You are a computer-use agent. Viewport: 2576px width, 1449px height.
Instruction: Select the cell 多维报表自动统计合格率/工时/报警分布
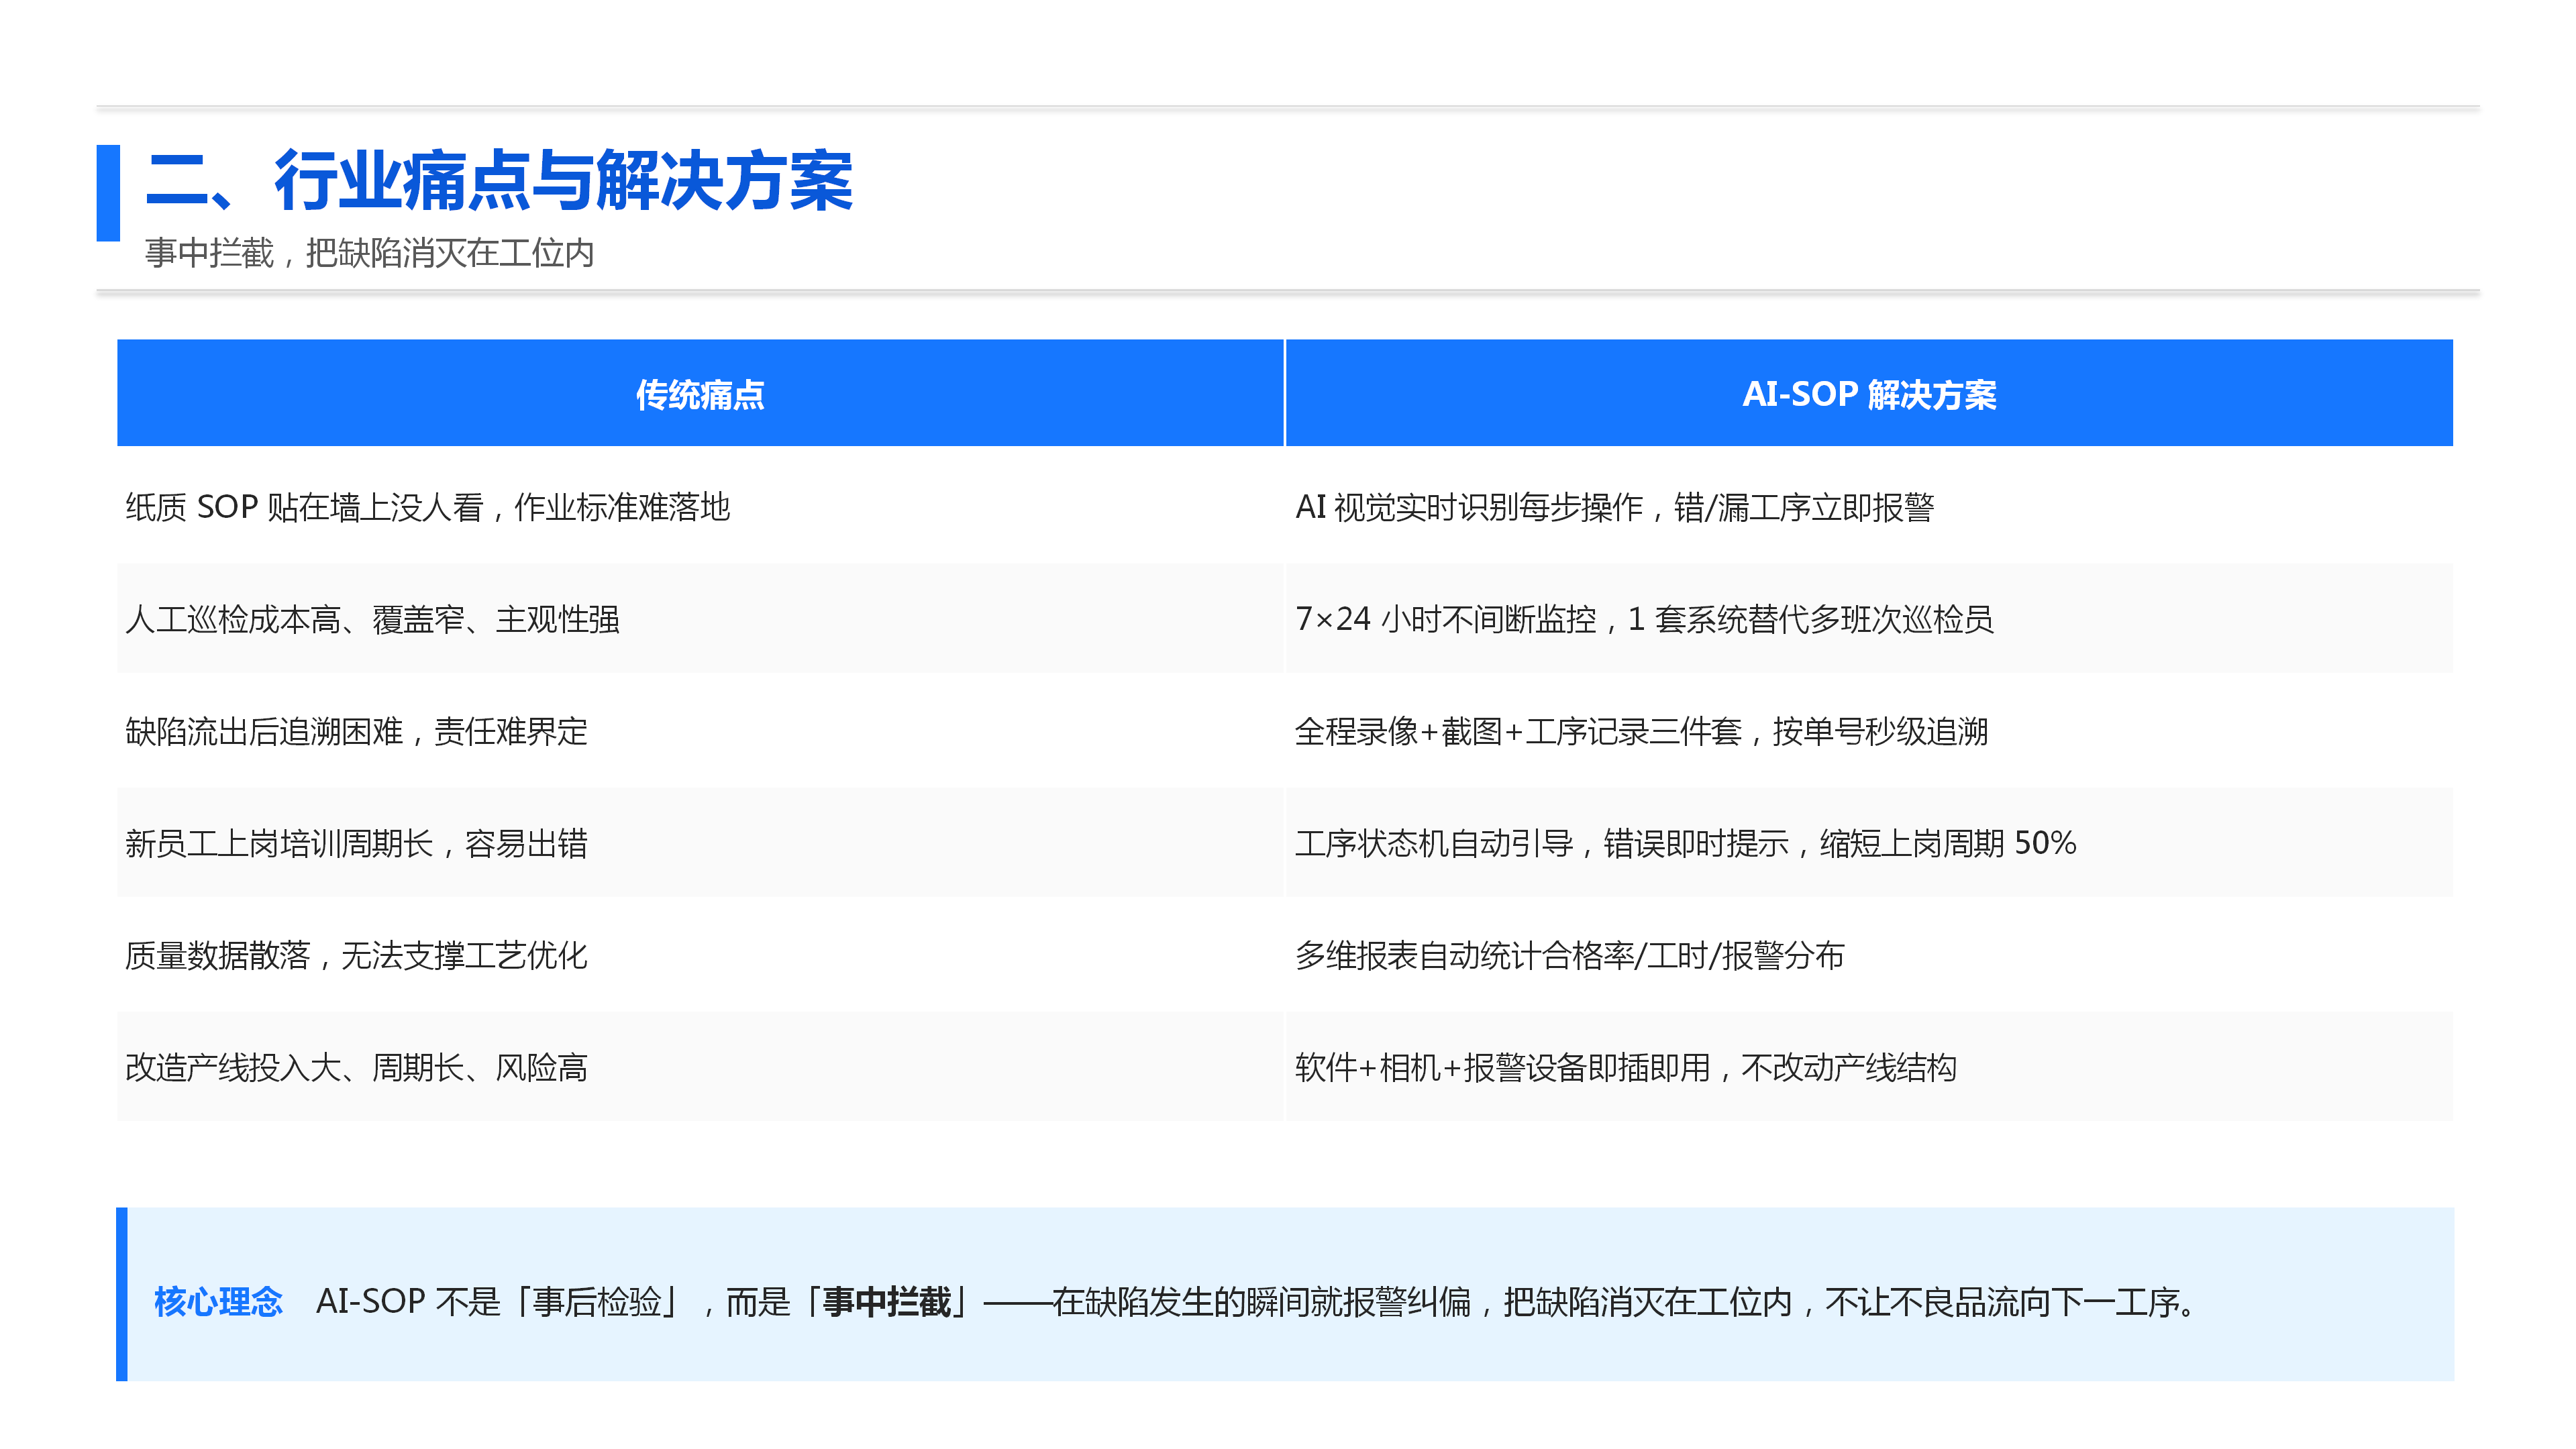(x=1869, y=955)
